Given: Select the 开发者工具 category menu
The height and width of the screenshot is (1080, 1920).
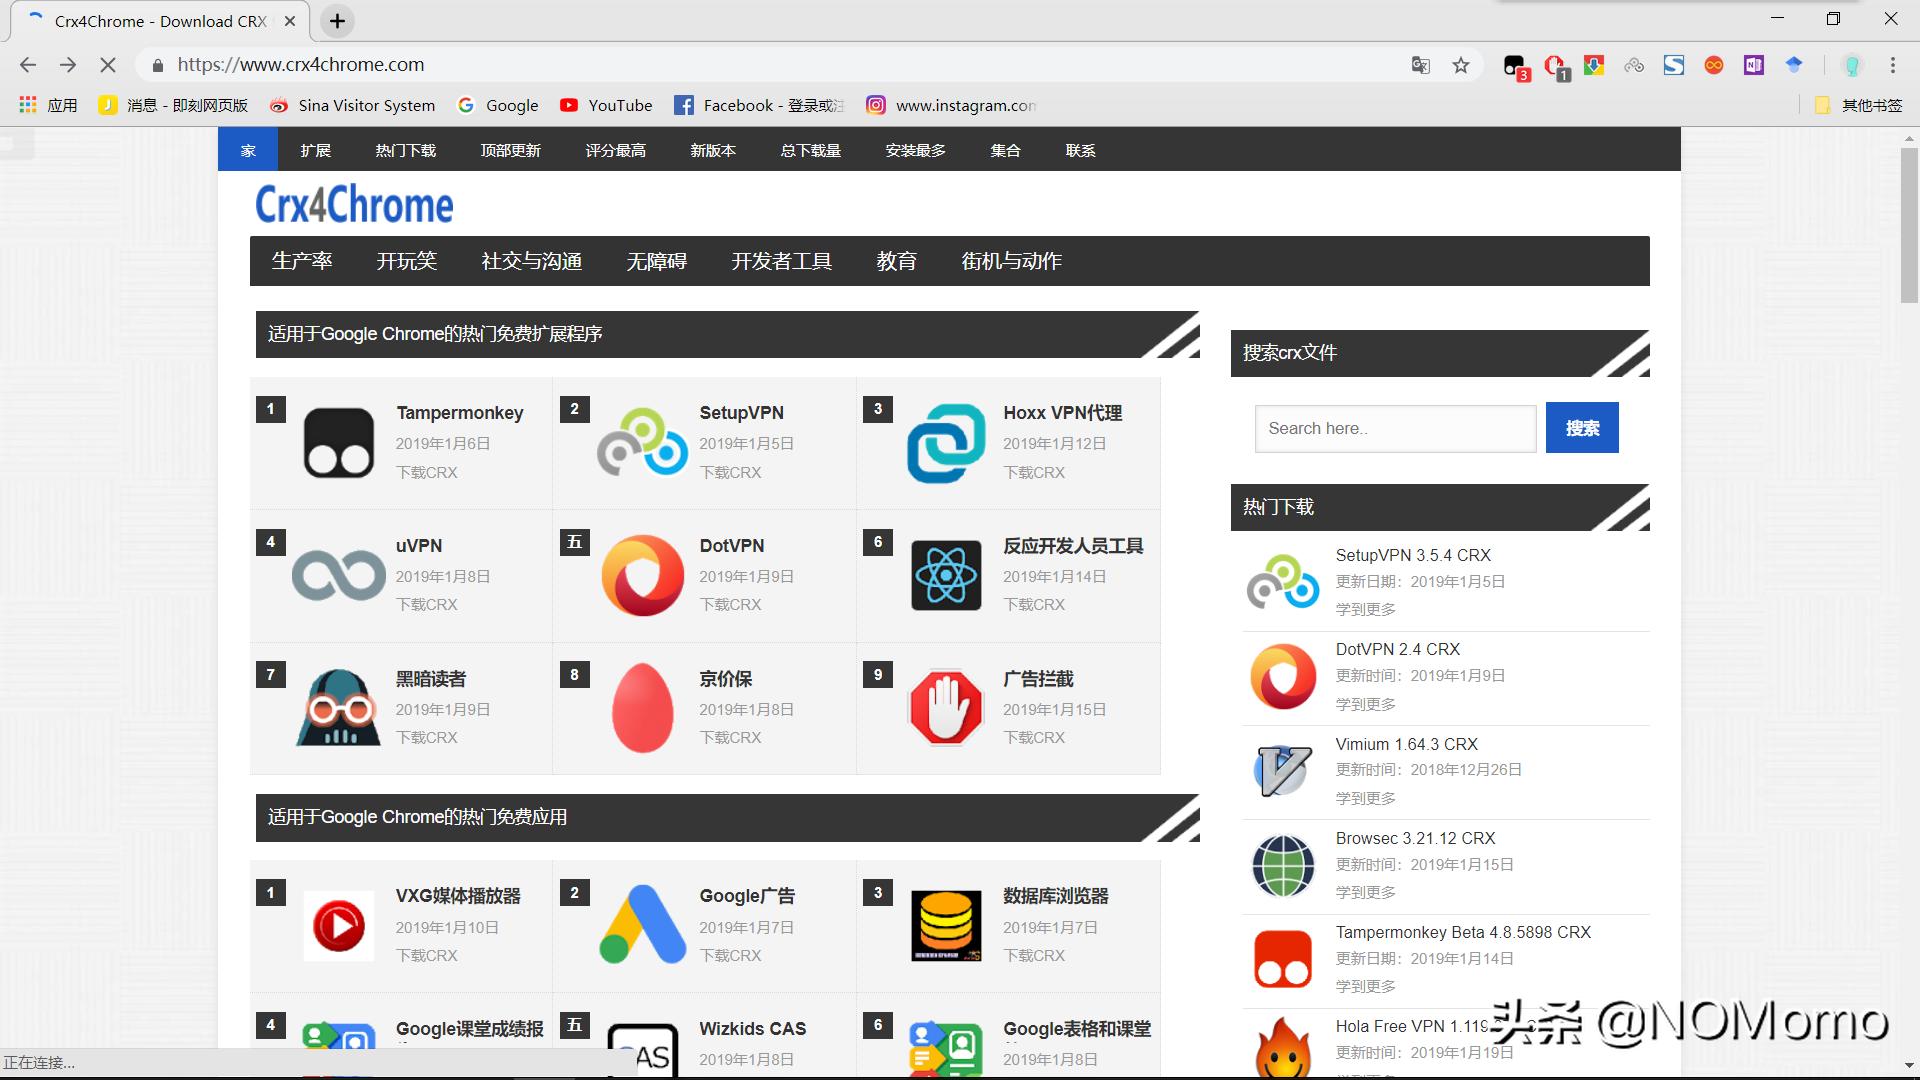Looking at the screenshot, I should click(781, 261).
